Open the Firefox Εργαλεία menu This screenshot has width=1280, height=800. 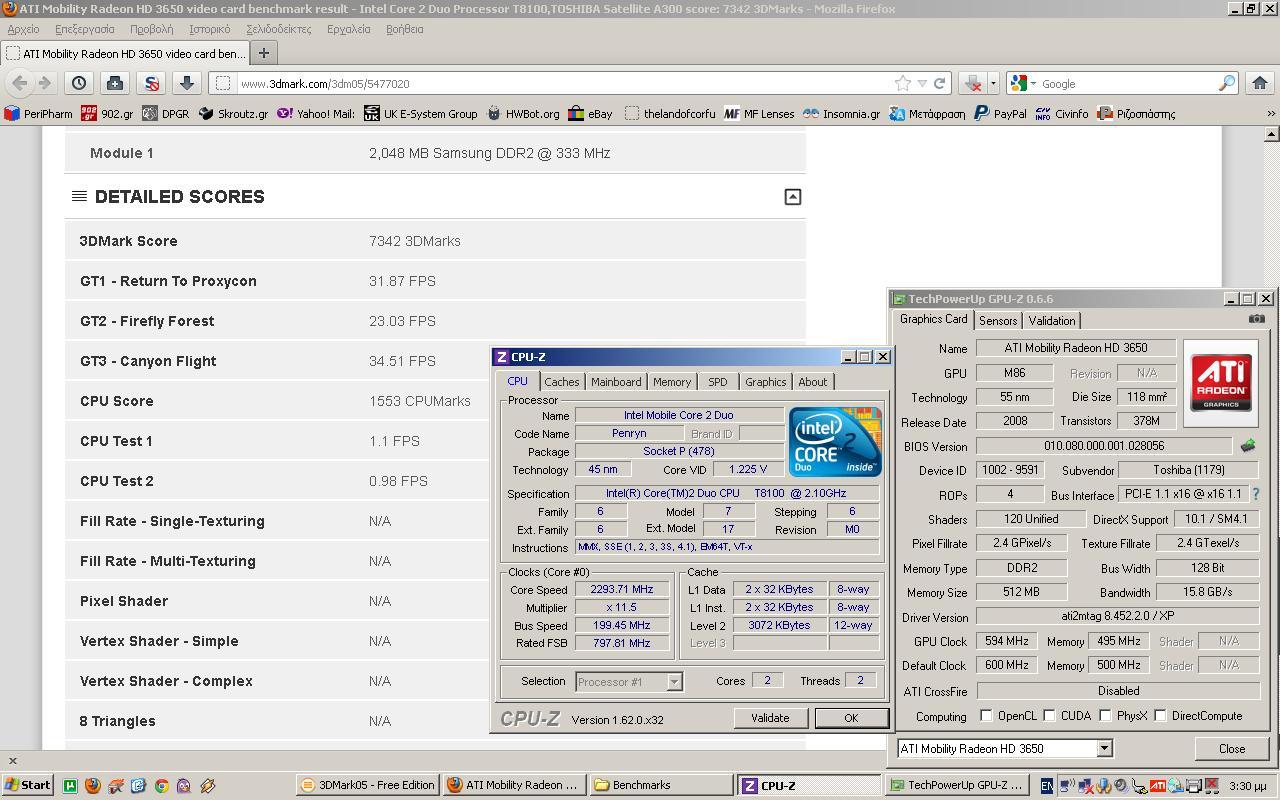[349, 29]
